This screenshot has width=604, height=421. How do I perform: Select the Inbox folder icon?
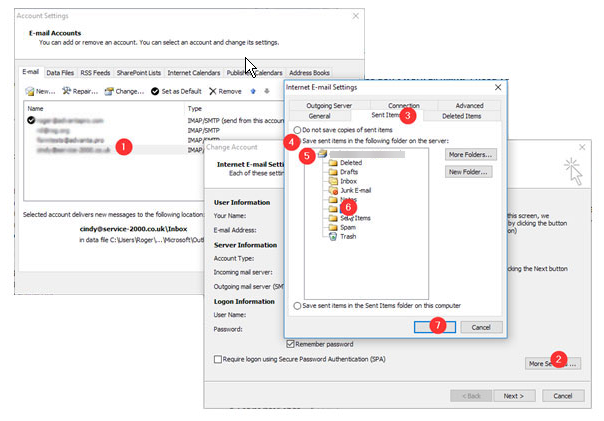click(x=333, y=181)
